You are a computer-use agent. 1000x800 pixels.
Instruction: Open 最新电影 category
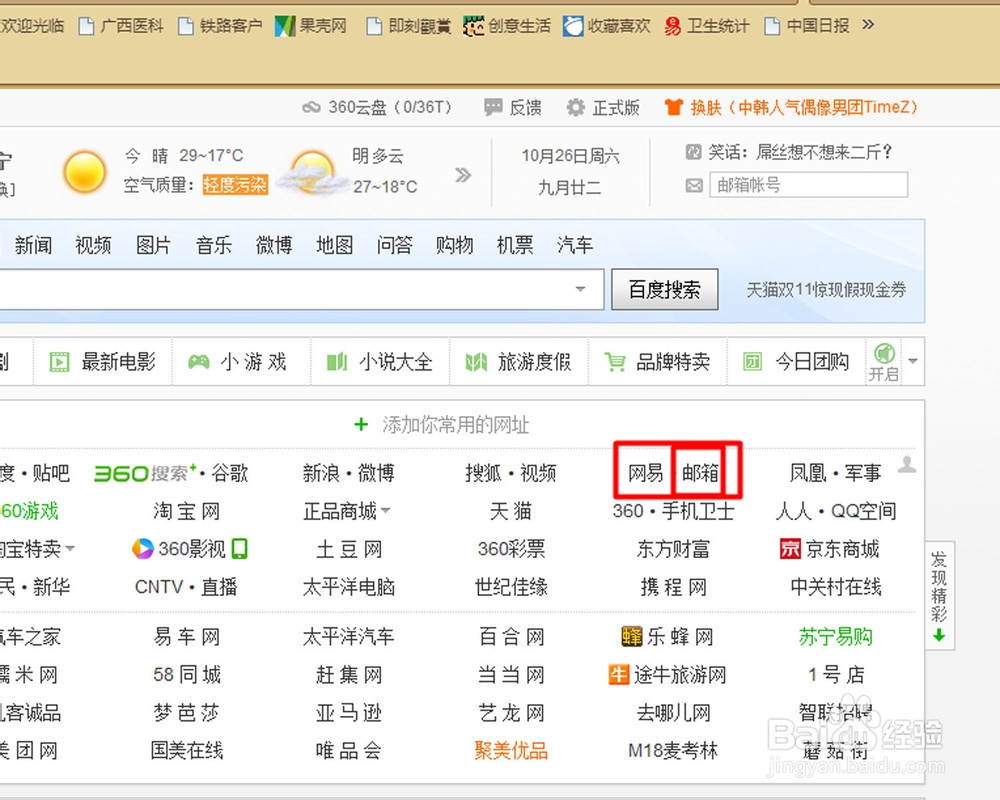[103, 362]
